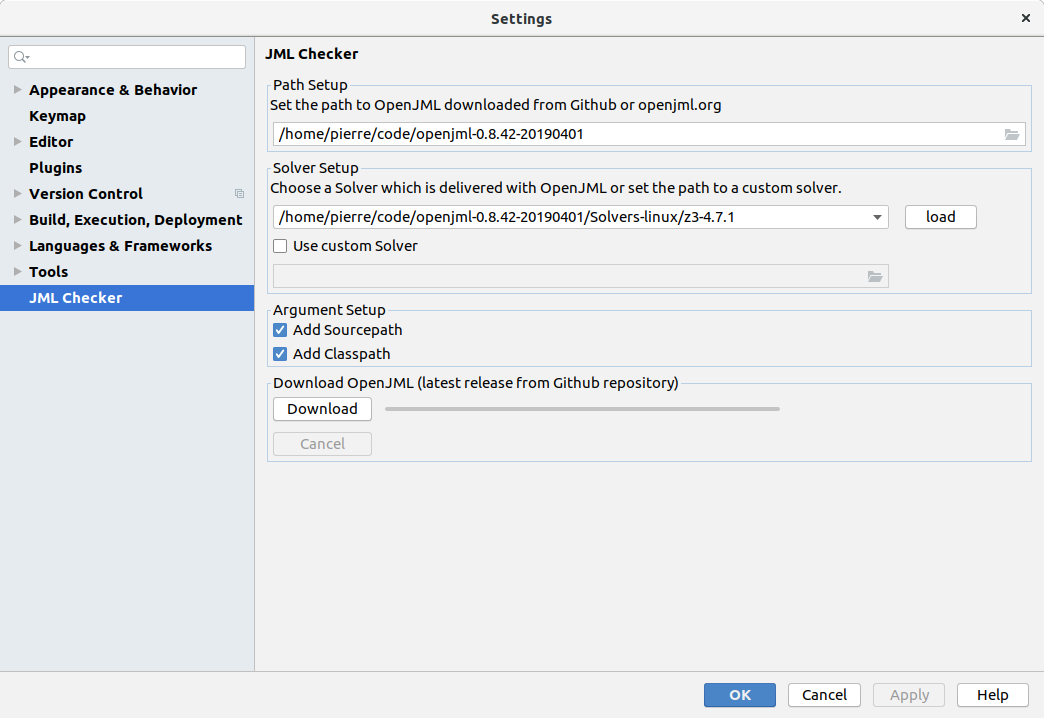Expand Appearance & Behavior tree node

click(x=18, y=90)
